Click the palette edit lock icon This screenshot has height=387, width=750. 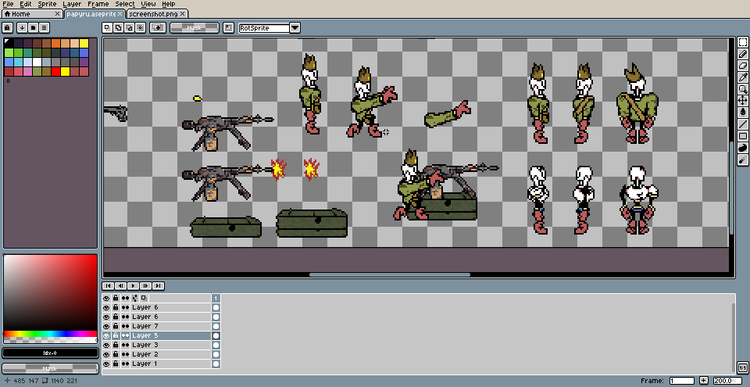pos(8,28)
